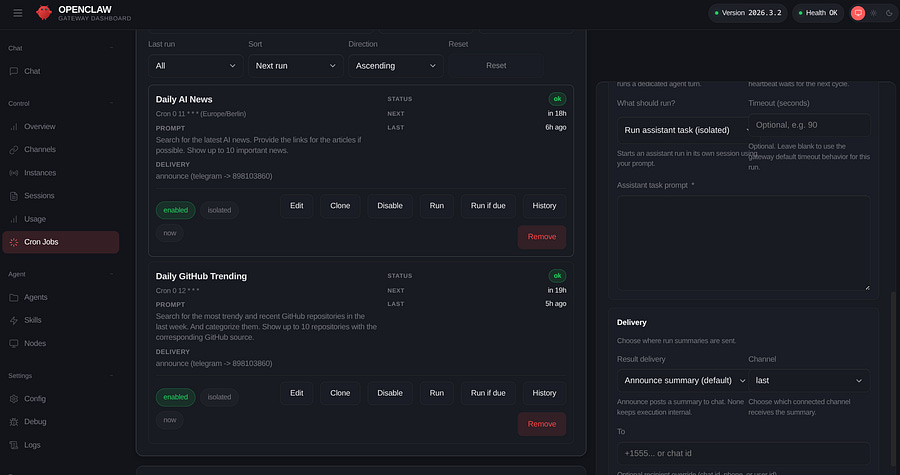Run the Daily GitHub Trending job
The width and height of the screenshot is (900, 475).
tap(437, 393)
